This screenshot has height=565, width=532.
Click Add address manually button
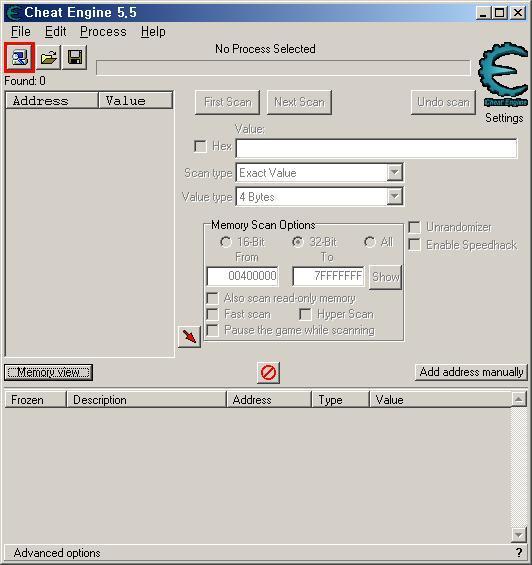coord(471,372)
